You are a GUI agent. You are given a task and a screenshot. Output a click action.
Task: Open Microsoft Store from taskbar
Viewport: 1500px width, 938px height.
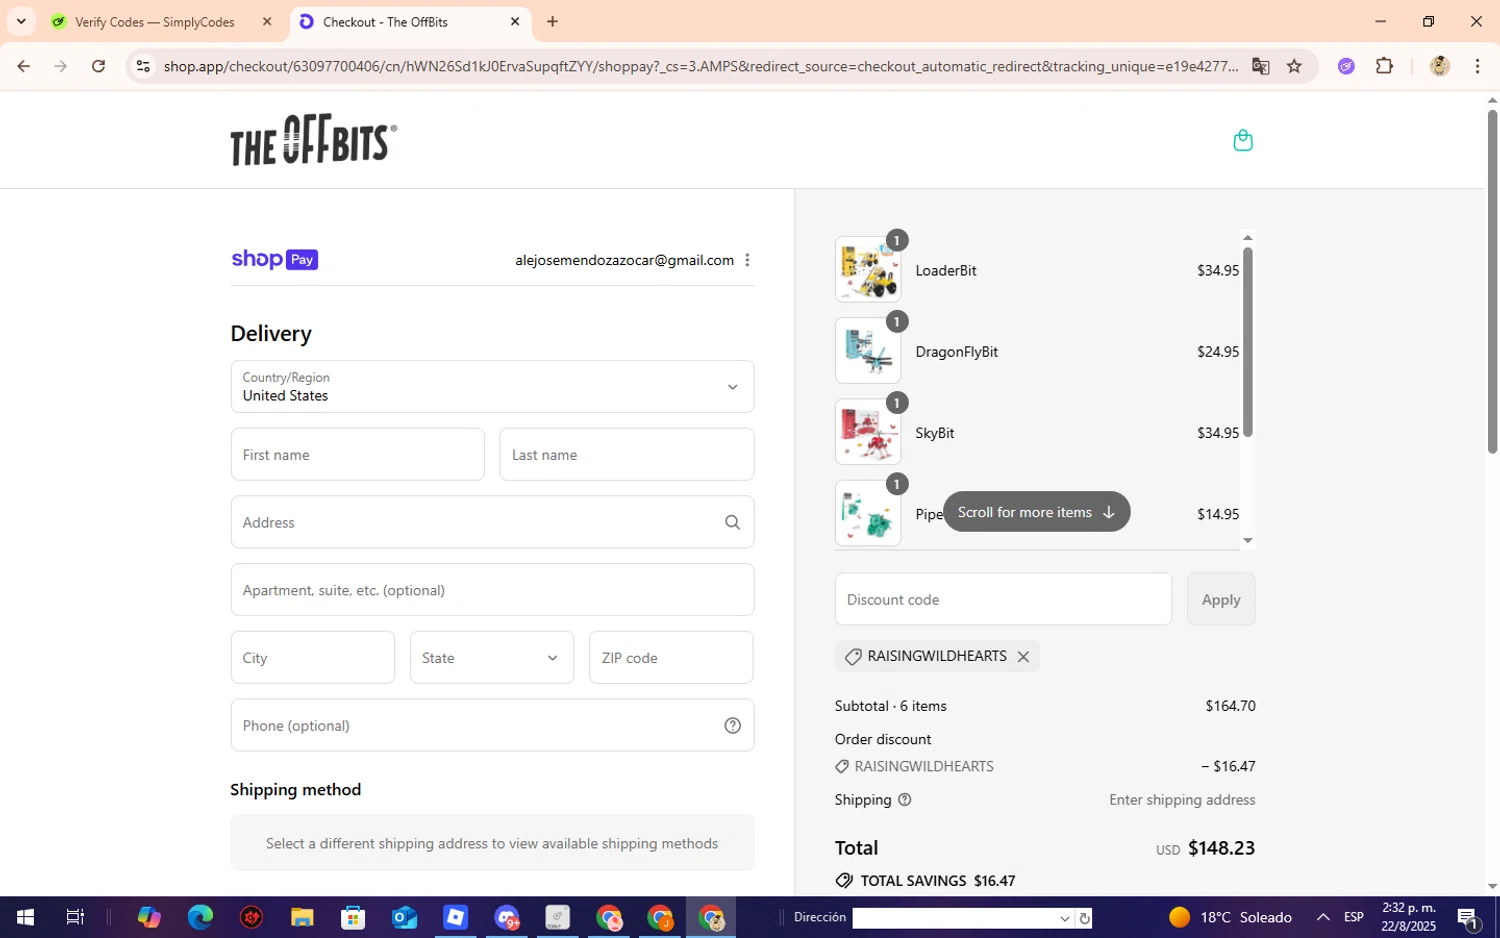[x=353, y=917]
